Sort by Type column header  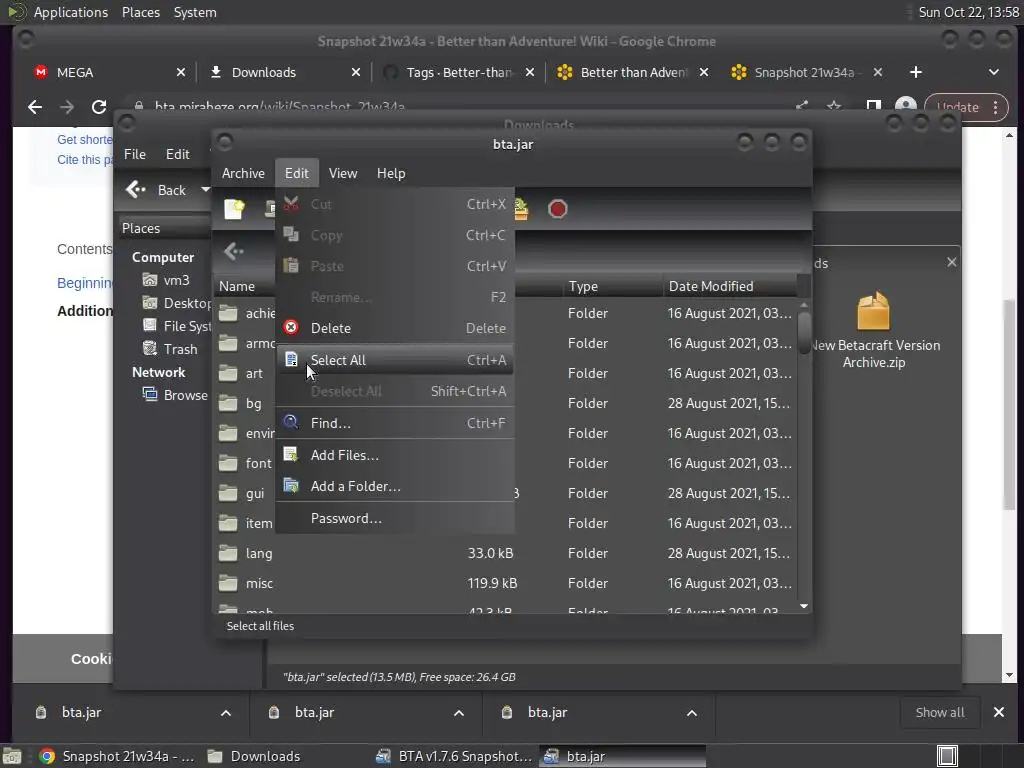[x=613, y=286]
